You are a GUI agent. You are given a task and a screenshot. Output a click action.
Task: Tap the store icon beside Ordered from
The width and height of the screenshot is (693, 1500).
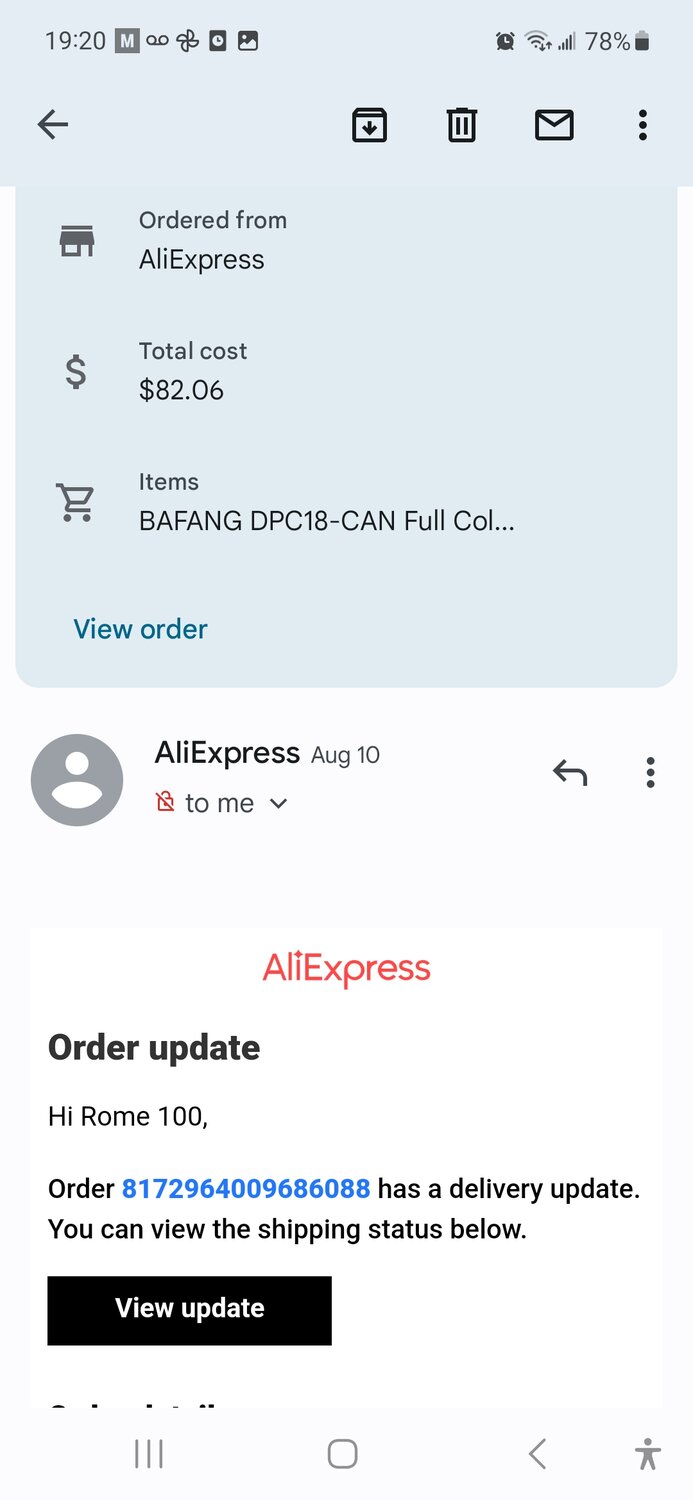(77, 241)
